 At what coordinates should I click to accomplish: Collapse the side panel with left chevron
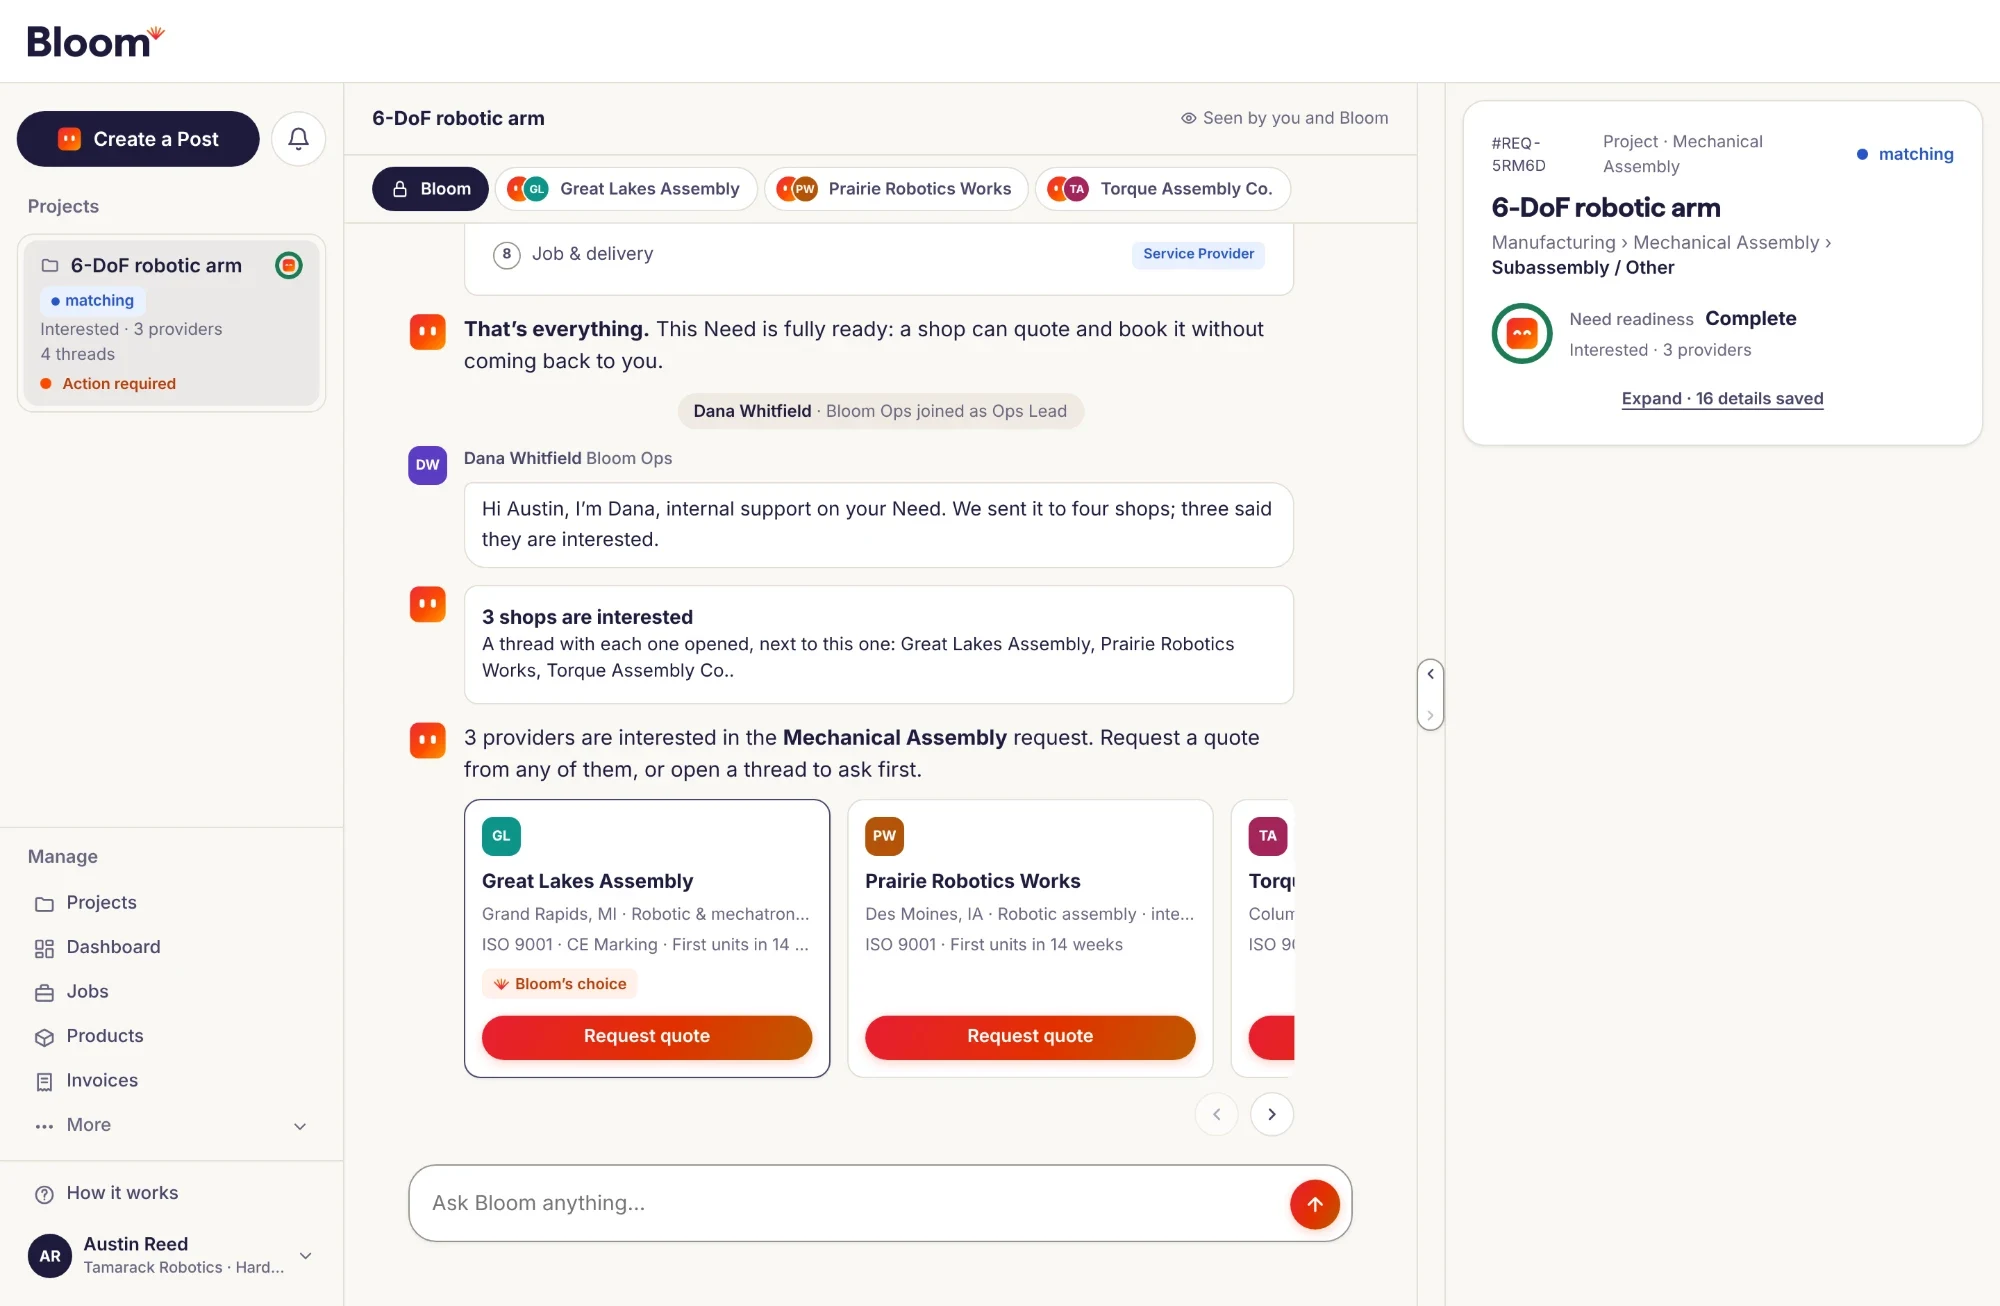pos(1430,674)
